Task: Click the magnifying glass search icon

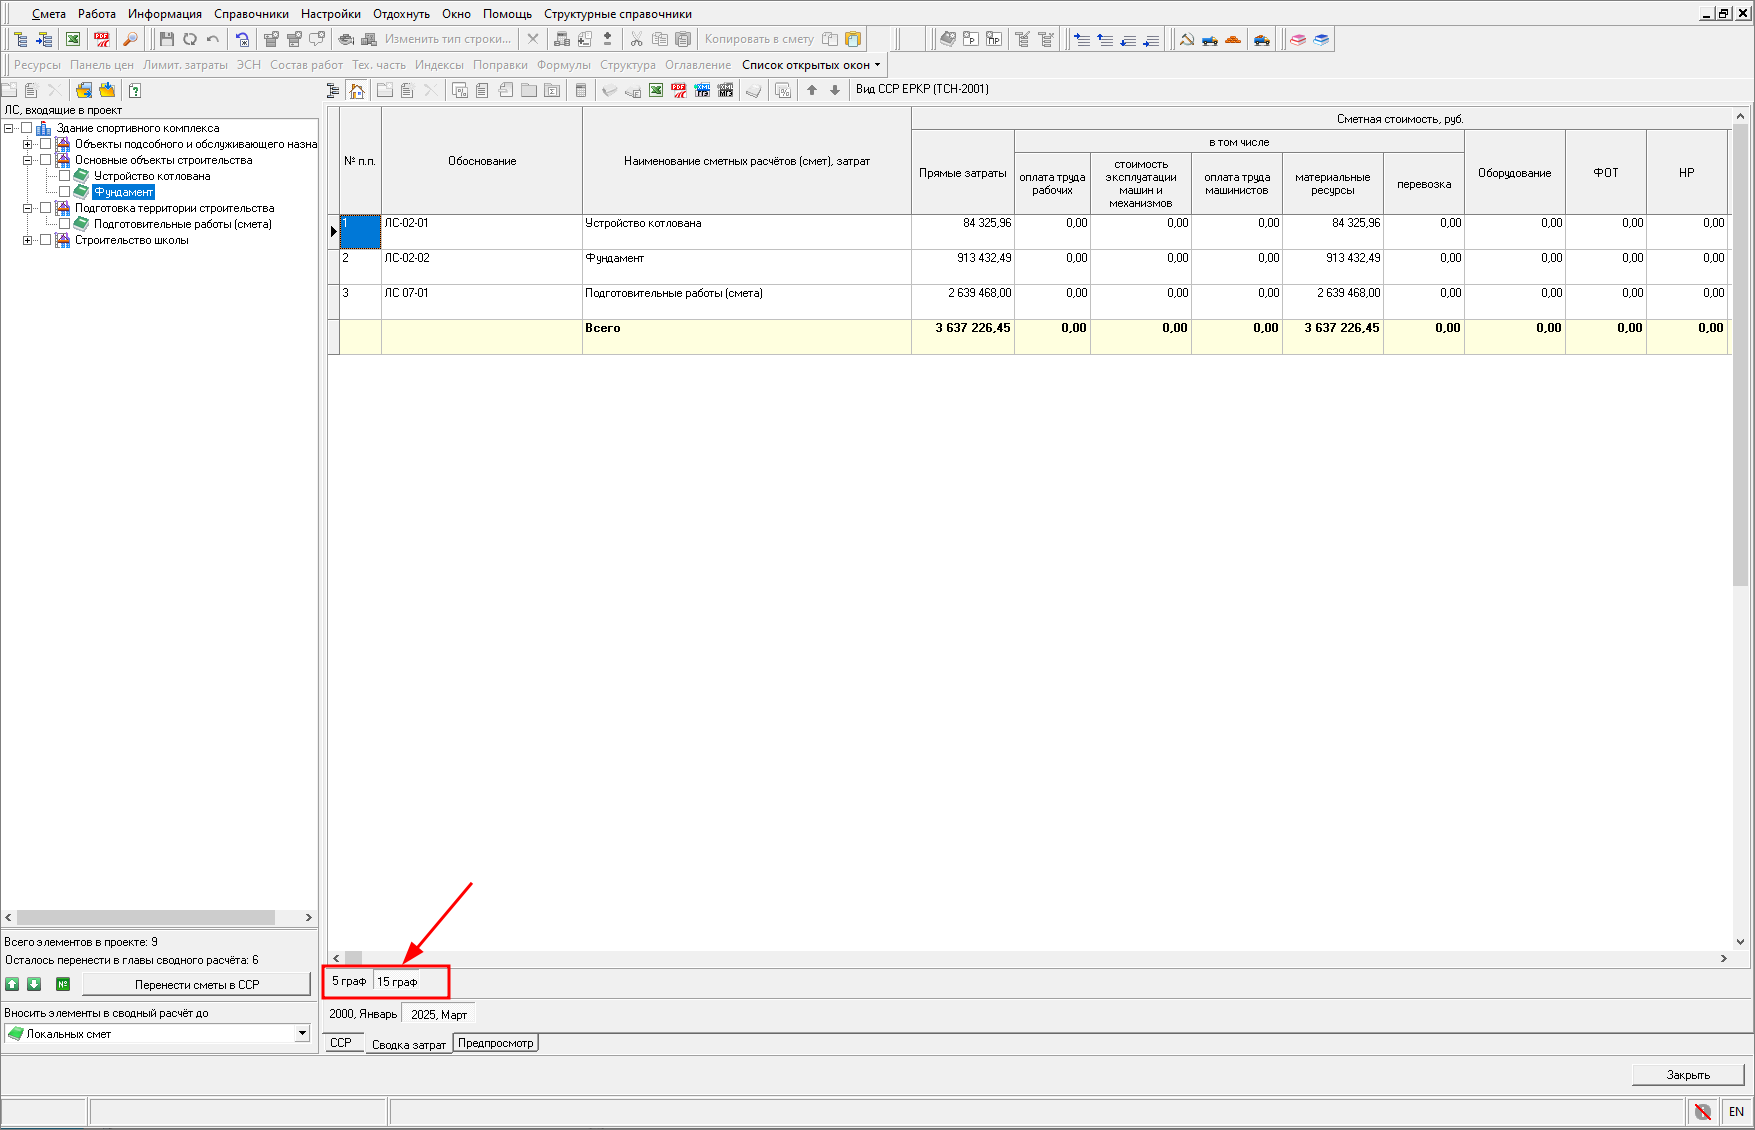Action: pyautogui.click(x=130, y=39)
